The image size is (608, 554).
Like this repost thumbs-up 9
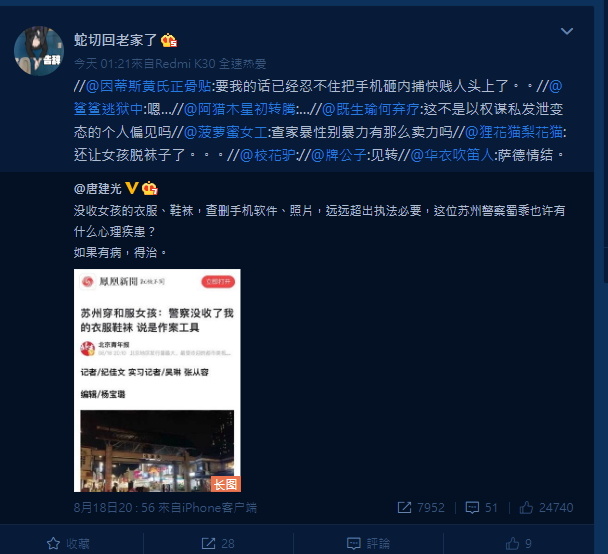pos(518,543)
